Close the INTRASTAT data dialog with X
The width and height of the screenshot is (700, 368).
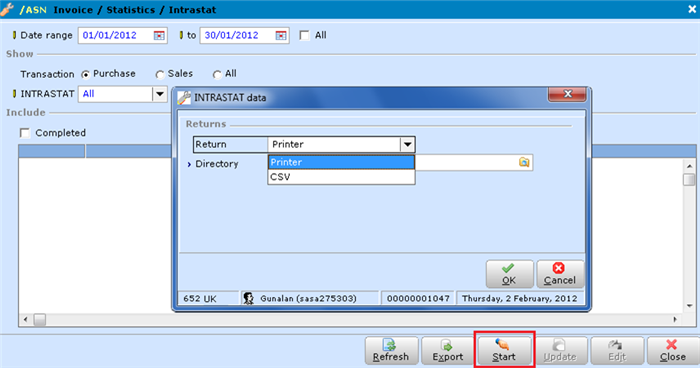click(x=567, y=94)
